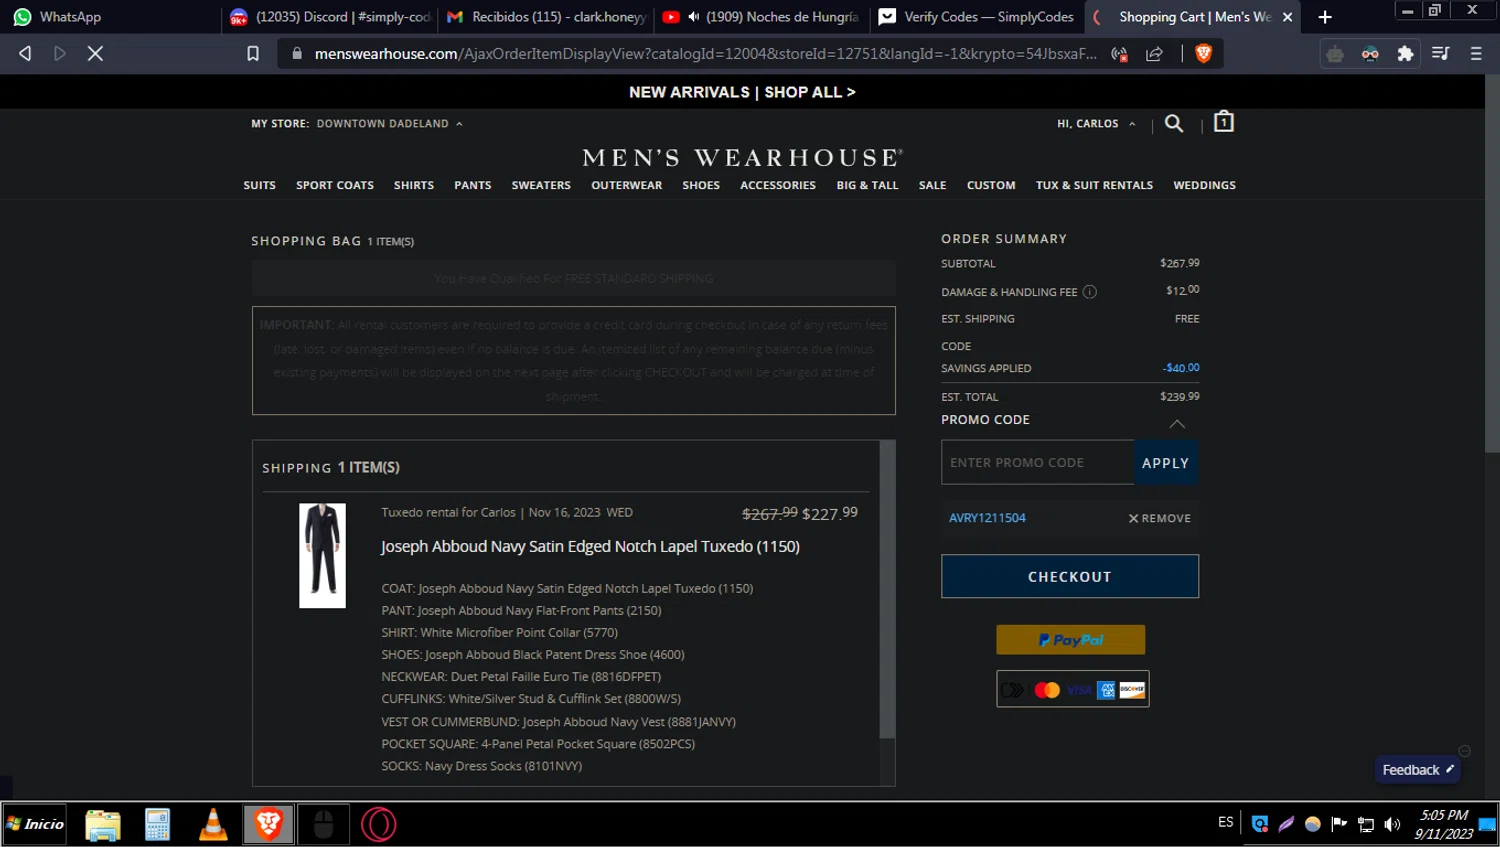This screenshot has height=847, width=1500.
Task: Click the search magnifier icon
Action: (x=1174, y=123)
